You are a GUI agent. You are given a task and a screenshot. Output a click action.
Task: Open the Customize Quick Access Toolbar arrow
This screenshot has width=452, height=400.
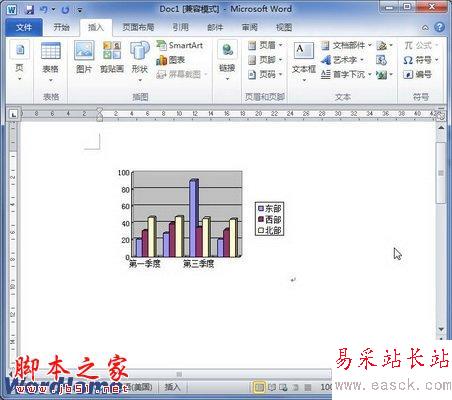[80, 10]
